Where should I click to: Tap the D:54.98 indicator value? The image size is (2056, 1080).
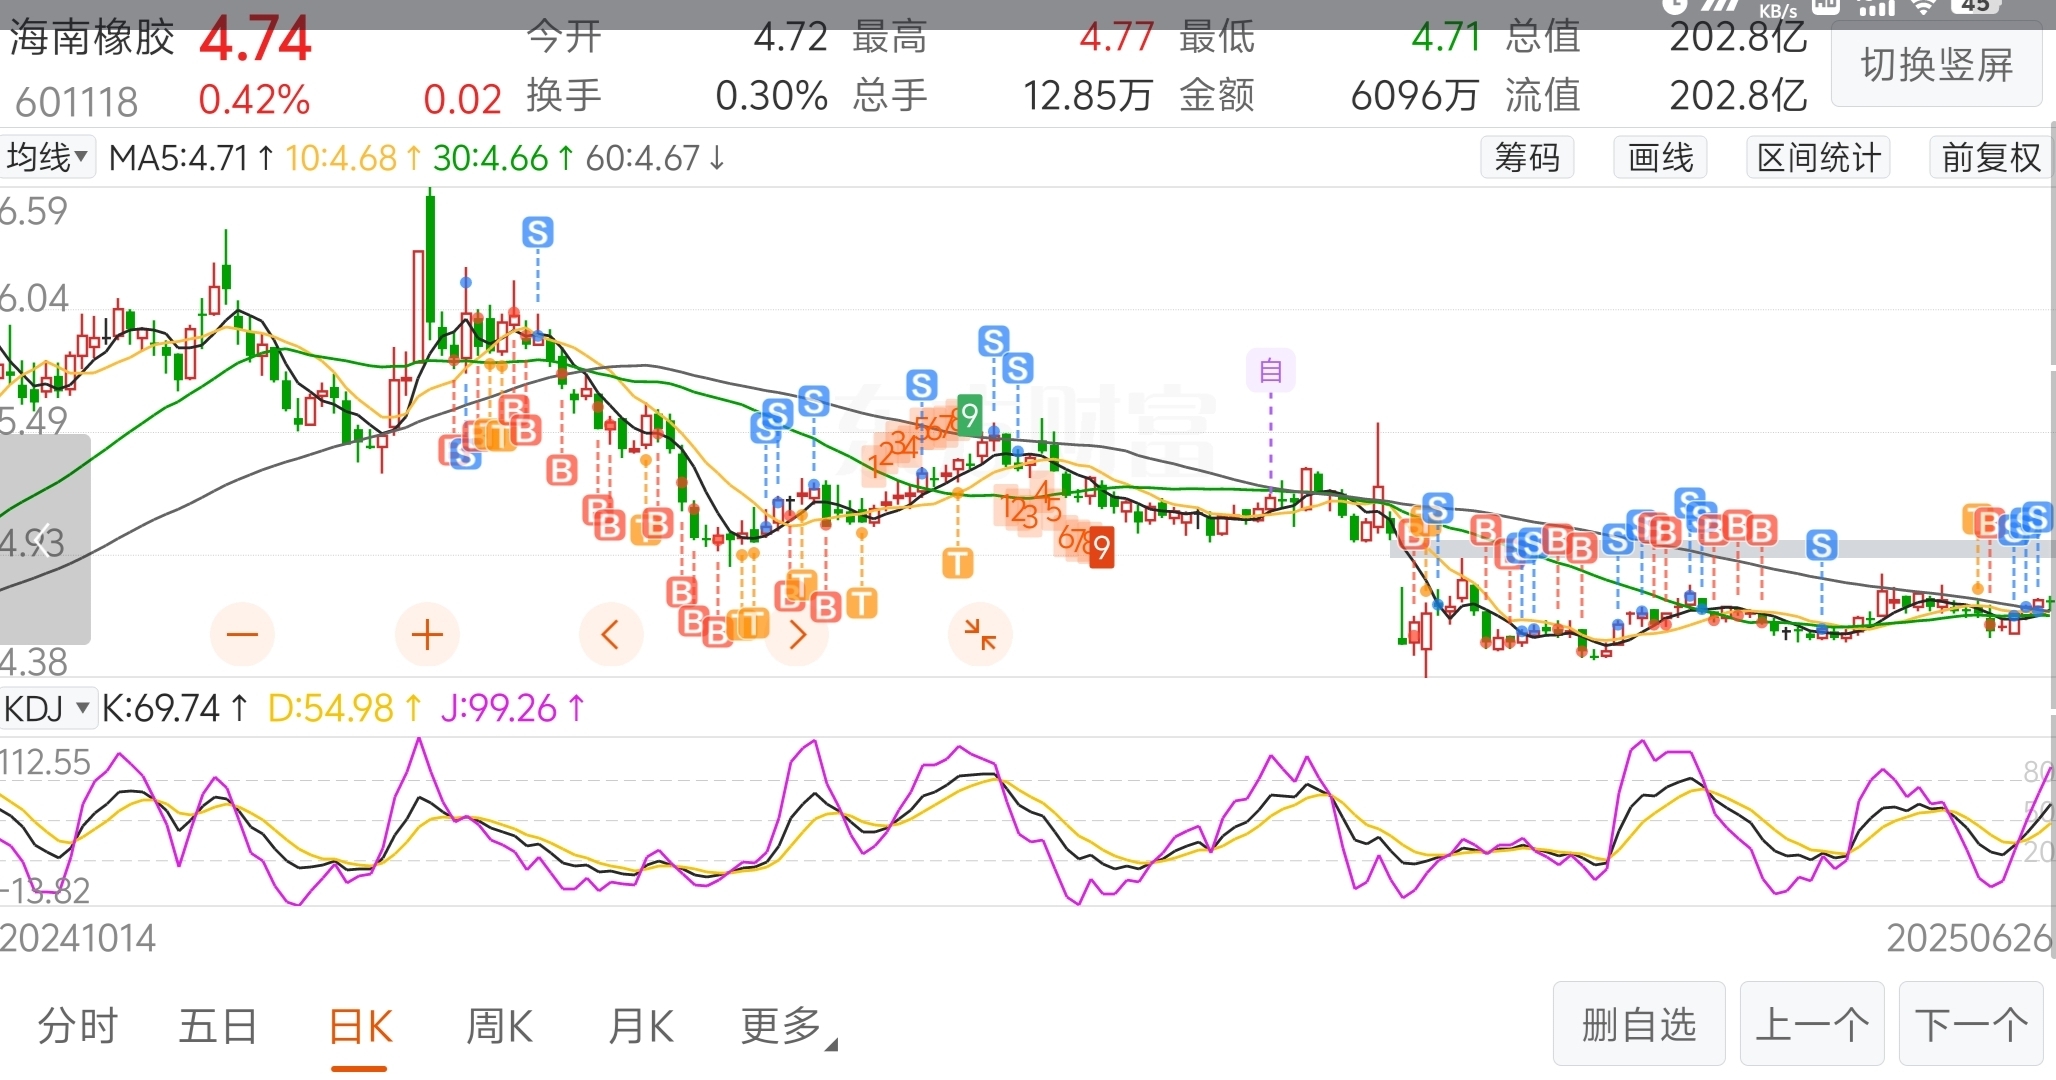[345, 708]
